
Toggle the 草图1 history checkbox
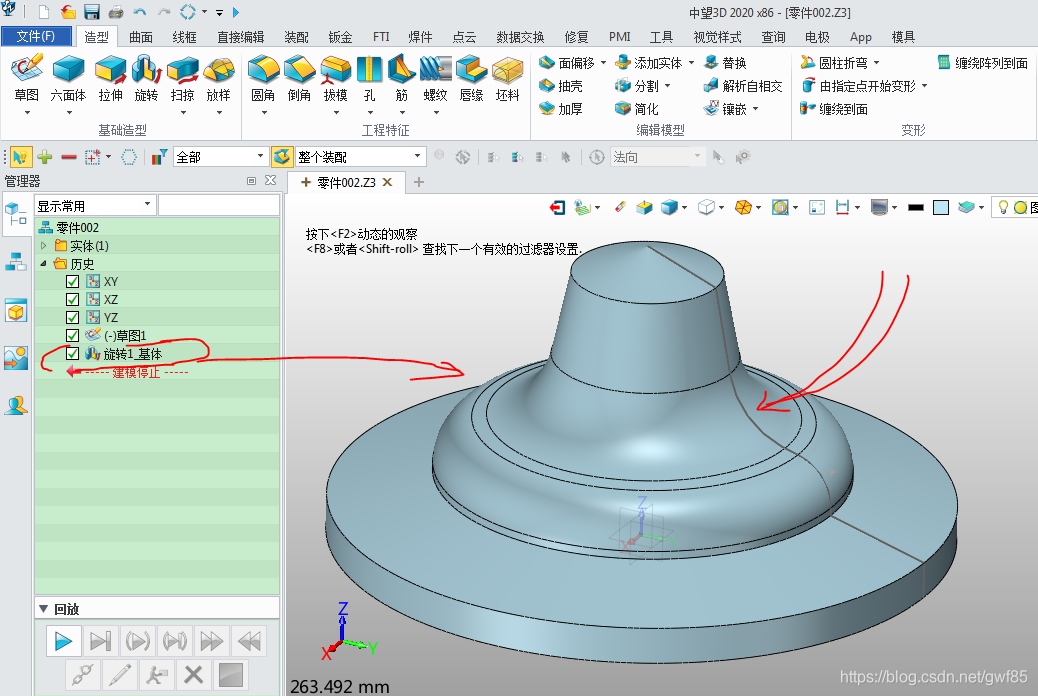click(x=72, y=336)
